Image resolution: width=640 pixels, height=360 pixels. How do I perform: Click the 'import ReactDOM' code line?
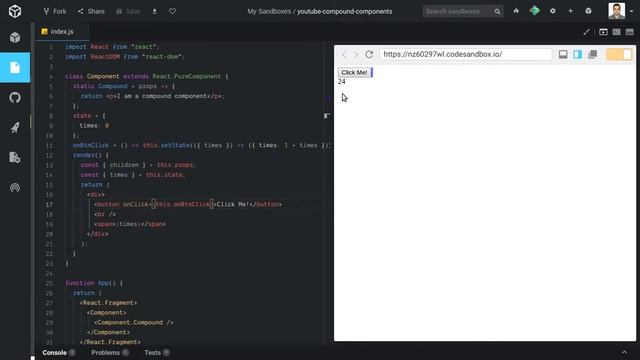(125, 57)
